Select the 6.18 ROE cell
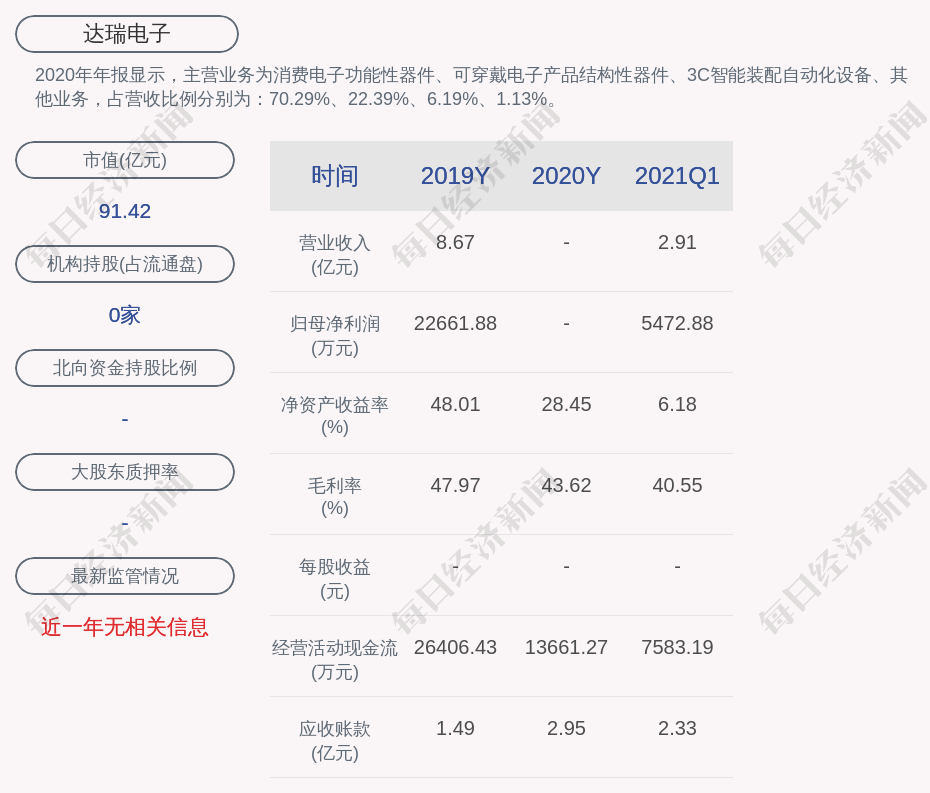930x793 pixels. point(677,405)
